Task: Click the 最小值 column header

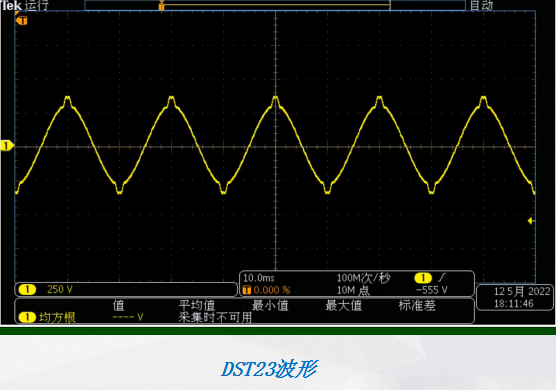Action: (x=270, y=305)
